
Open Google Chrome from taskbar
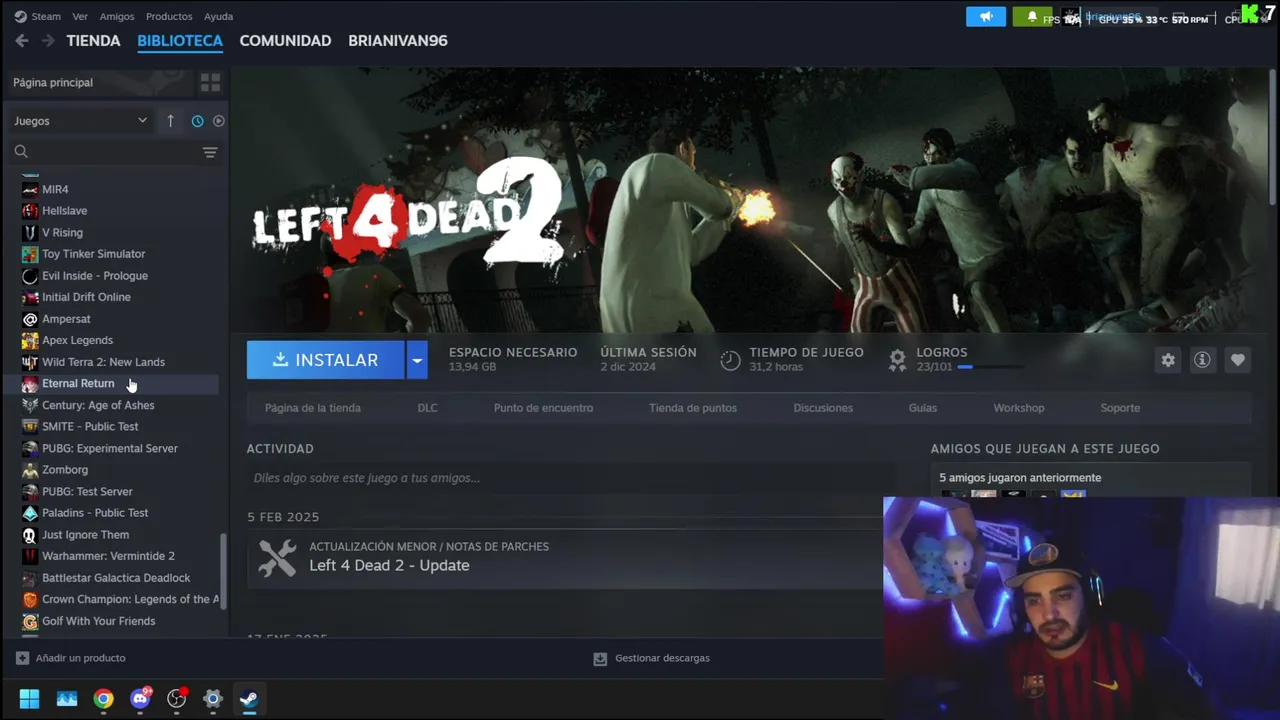103,699
